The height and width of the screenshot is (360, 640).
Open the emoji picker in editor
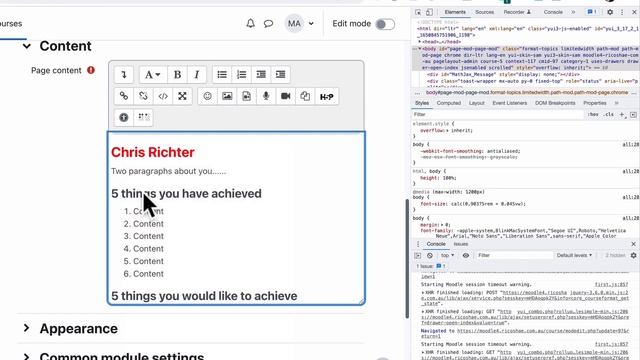[207, 96]
